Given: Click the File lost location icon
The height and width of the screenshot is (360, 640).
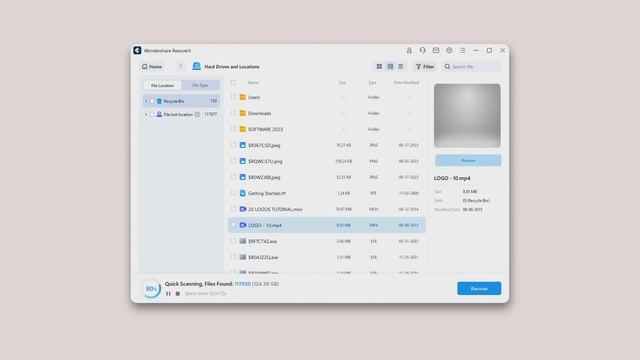Looking at the screenshot, I should coord(159,114).
